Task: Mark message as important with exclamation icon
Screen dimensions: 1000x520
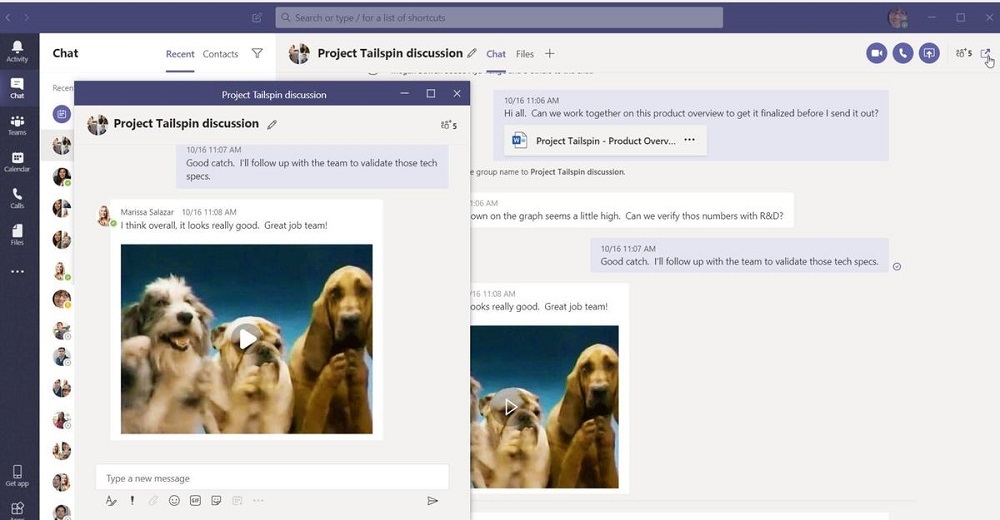Action: click(132, 500)
